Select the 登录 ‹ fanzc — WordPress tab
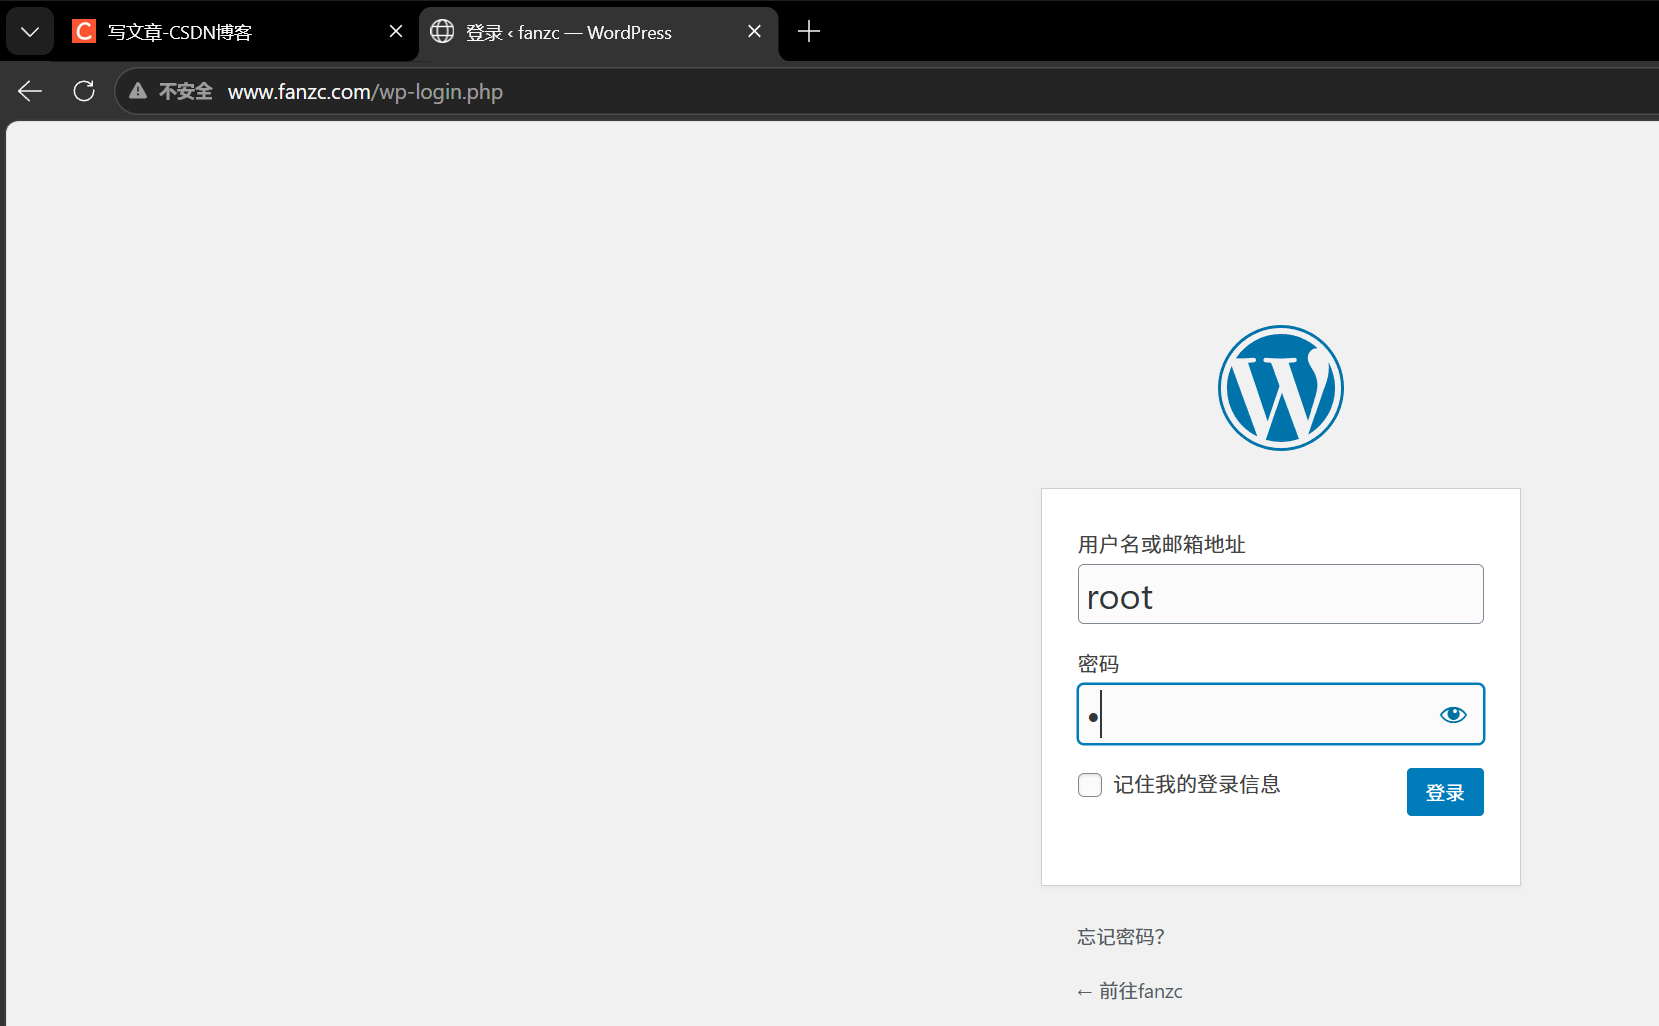Viewport: 1659px width, 1026px height. pyautogui.click(x=598, y=32)
